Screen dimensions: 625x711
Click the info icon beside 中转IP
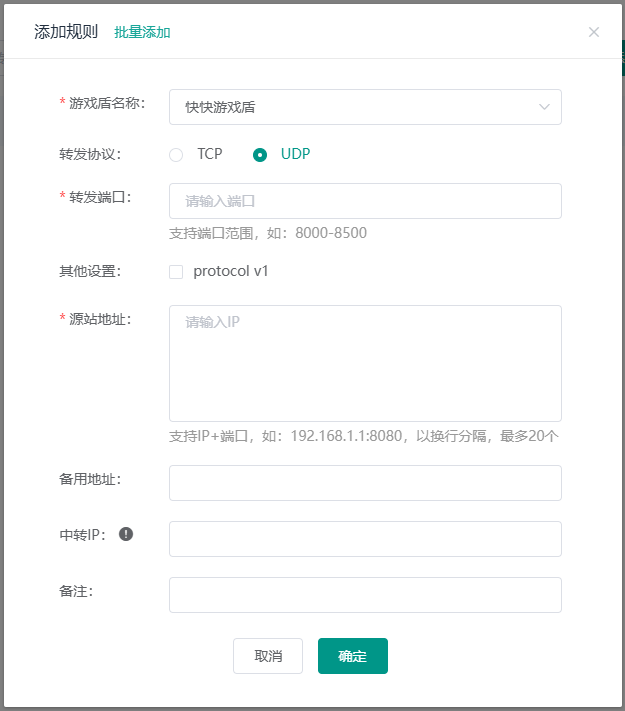[126, 534]
